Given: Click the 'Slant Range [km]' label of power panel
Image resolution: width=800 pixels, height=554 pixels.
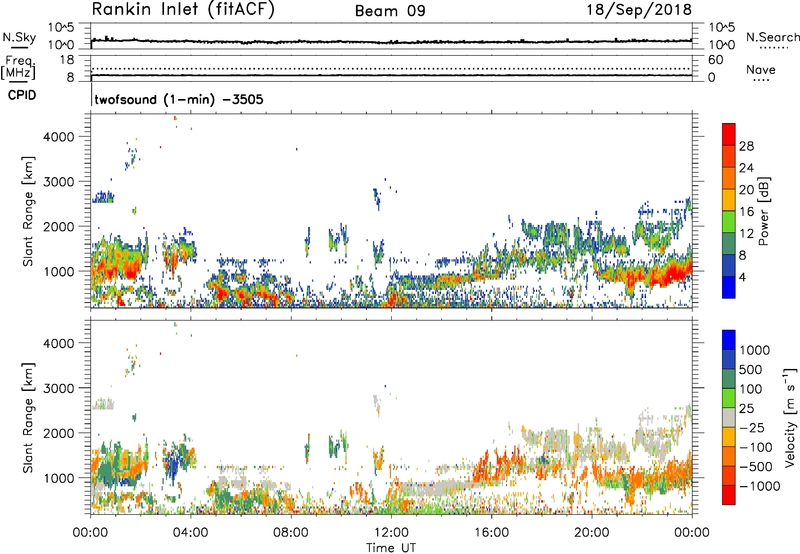Looking at the screenshot, I should point(28,211).
